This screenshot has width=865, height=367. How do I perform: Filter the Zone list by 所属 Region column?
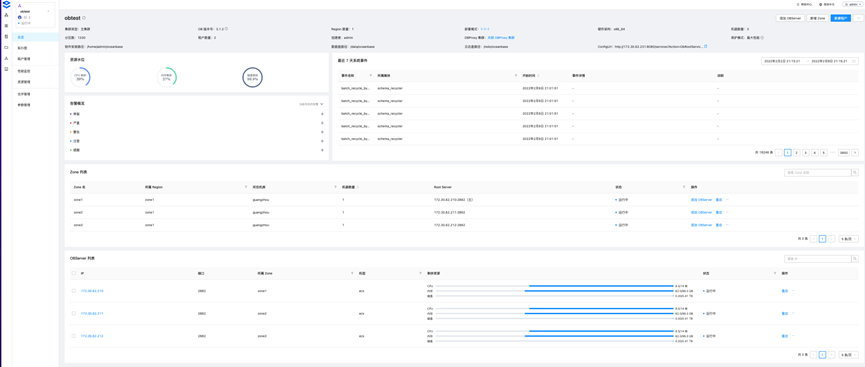(246, 187)
